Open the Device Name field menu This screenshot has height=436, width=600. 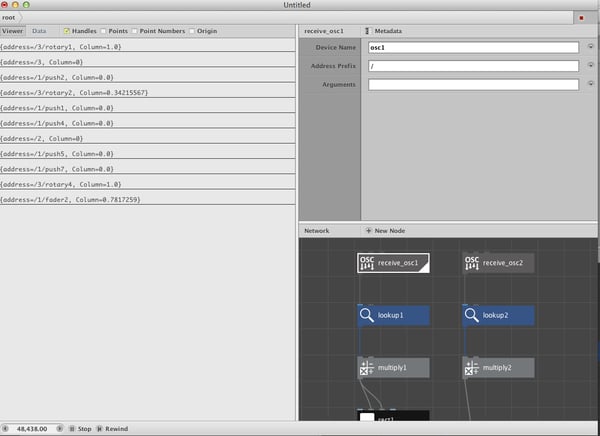590,46
